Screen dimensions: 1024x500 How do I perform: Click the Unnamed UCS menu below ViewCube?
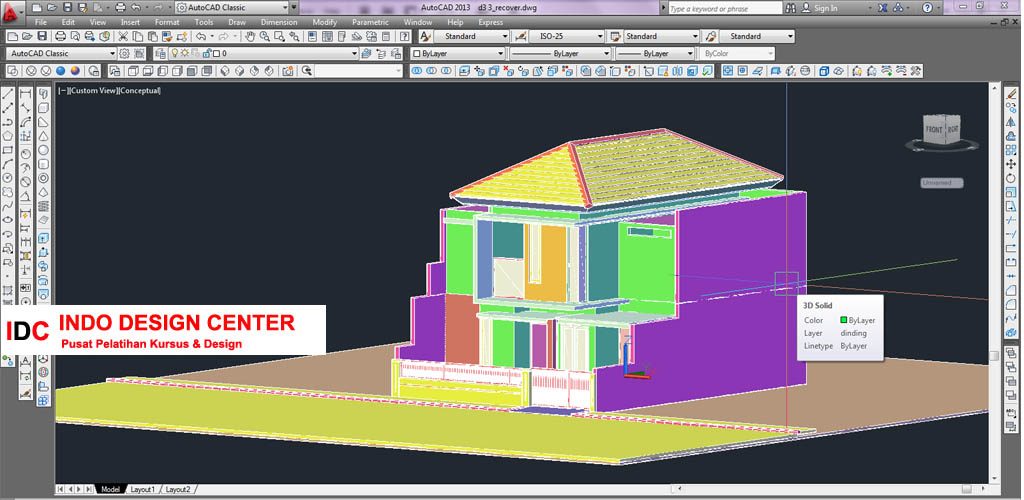point(941,183)
